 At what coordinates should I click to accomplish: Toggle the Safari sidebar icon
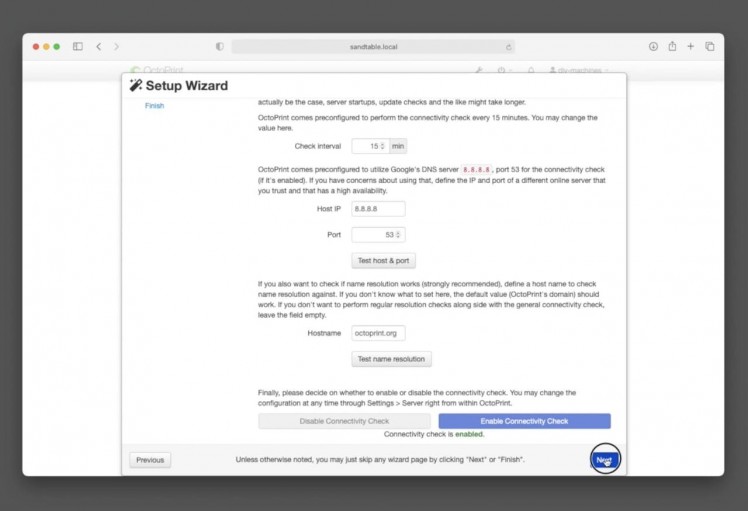pos(78,46)
